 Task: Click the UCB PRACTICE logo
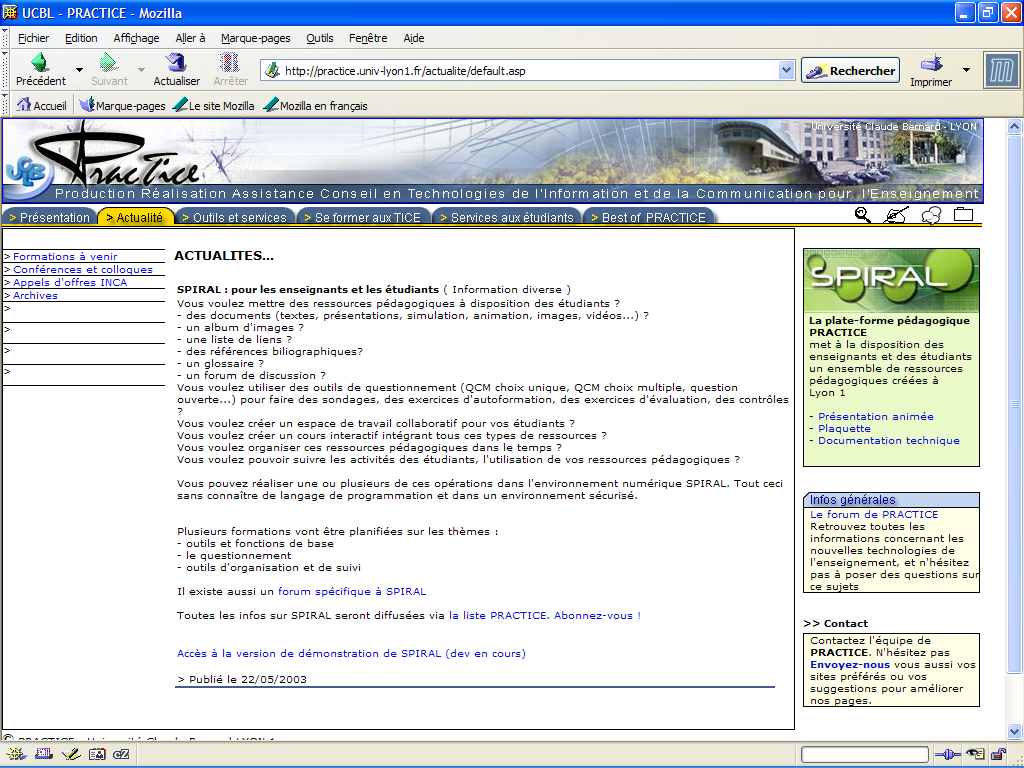click(104, 159)
